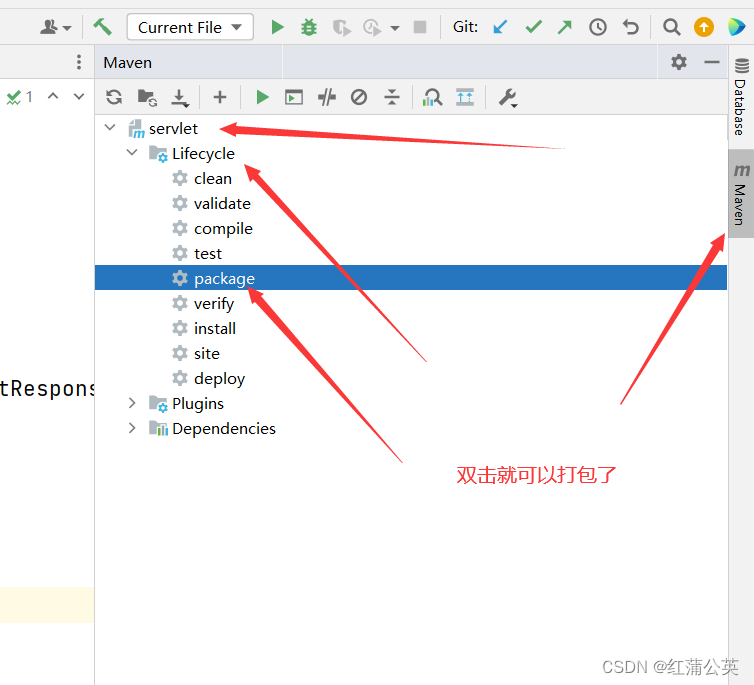Toggle offline mode icon
Image resolution: width=754 pixels, height=685 pixels.
coord(327,98)
